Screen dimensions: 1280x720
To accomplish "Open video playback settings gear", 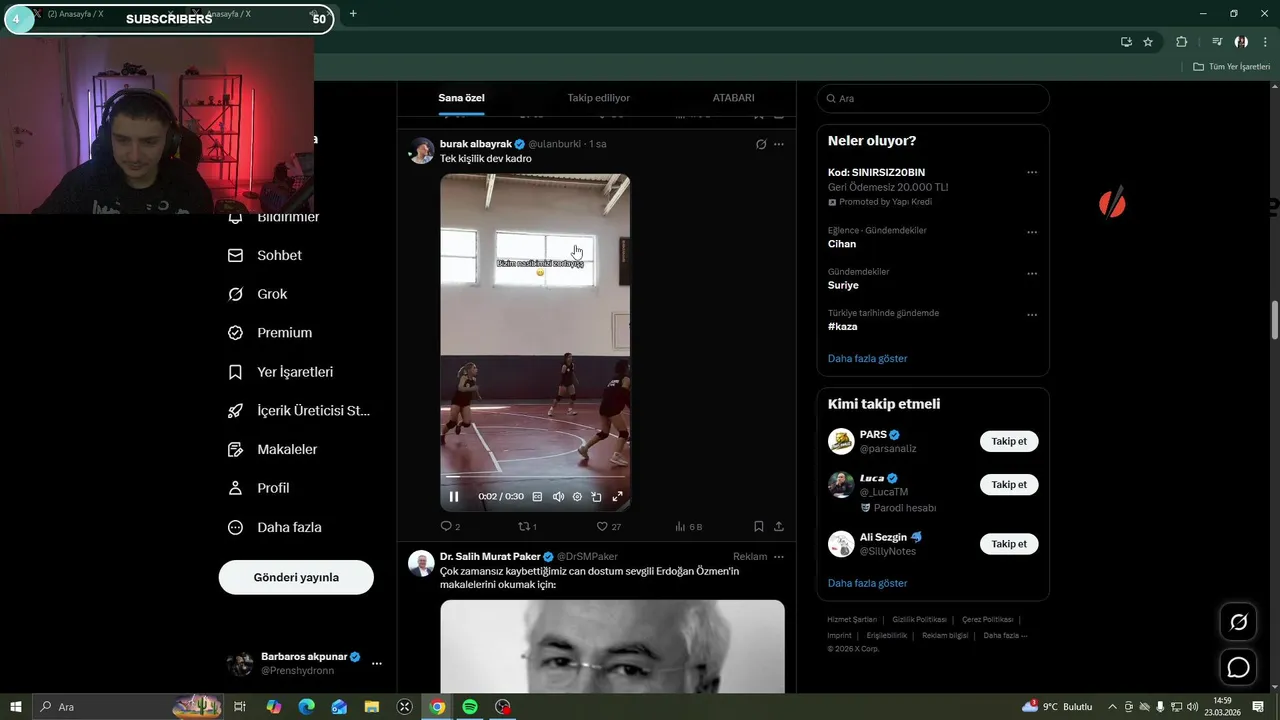I will tap(577, 497).
